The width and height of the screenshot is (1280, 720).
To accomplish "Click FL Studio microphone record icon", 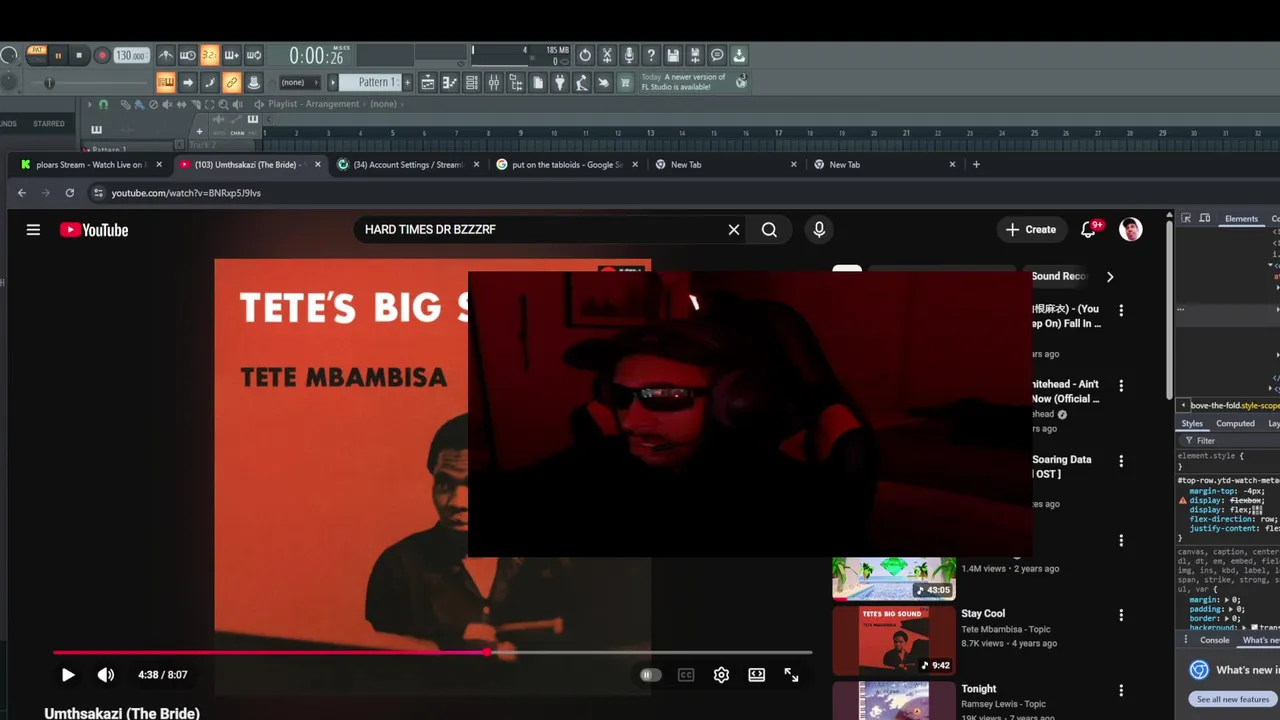I will (629, 55).
